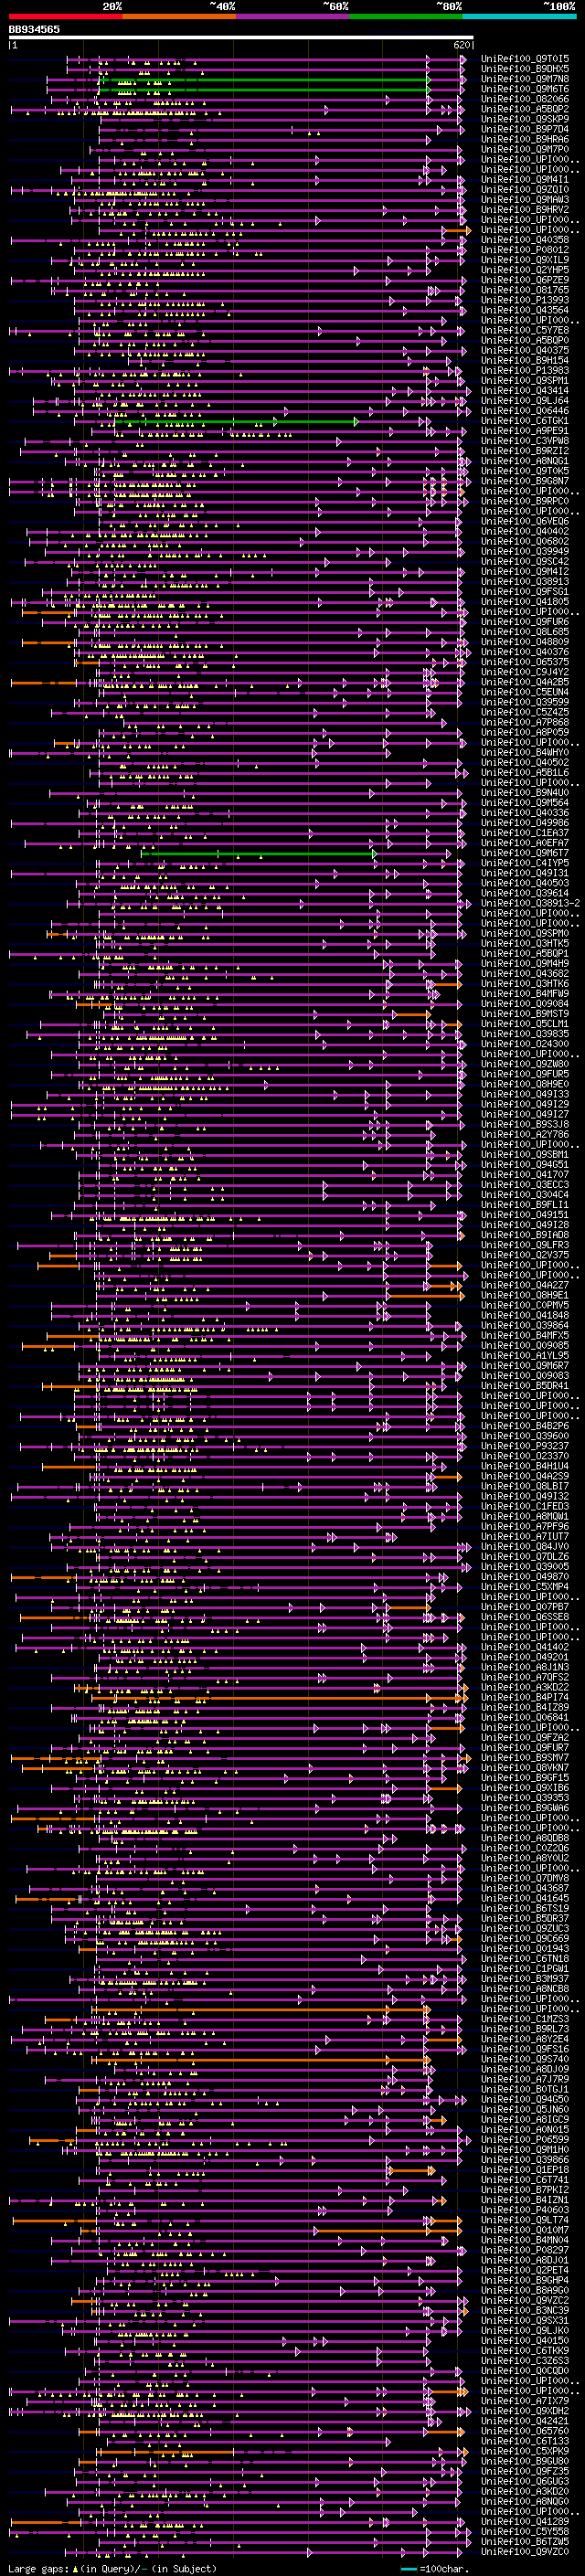Select hit UniRef100_Q9M7N8
The width and height of the screenshot is (585, 2576).
[x=525, y=79]
